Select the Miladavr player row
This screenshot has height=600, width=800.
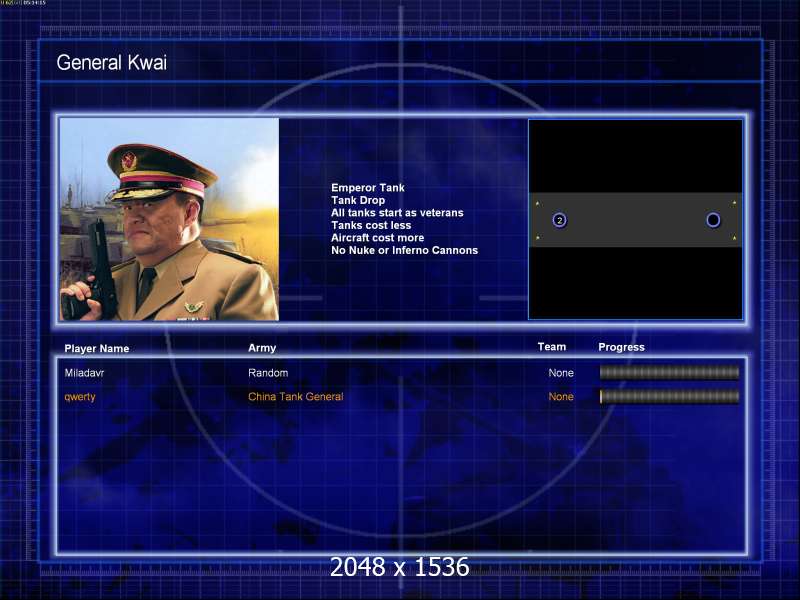[402, 373]
